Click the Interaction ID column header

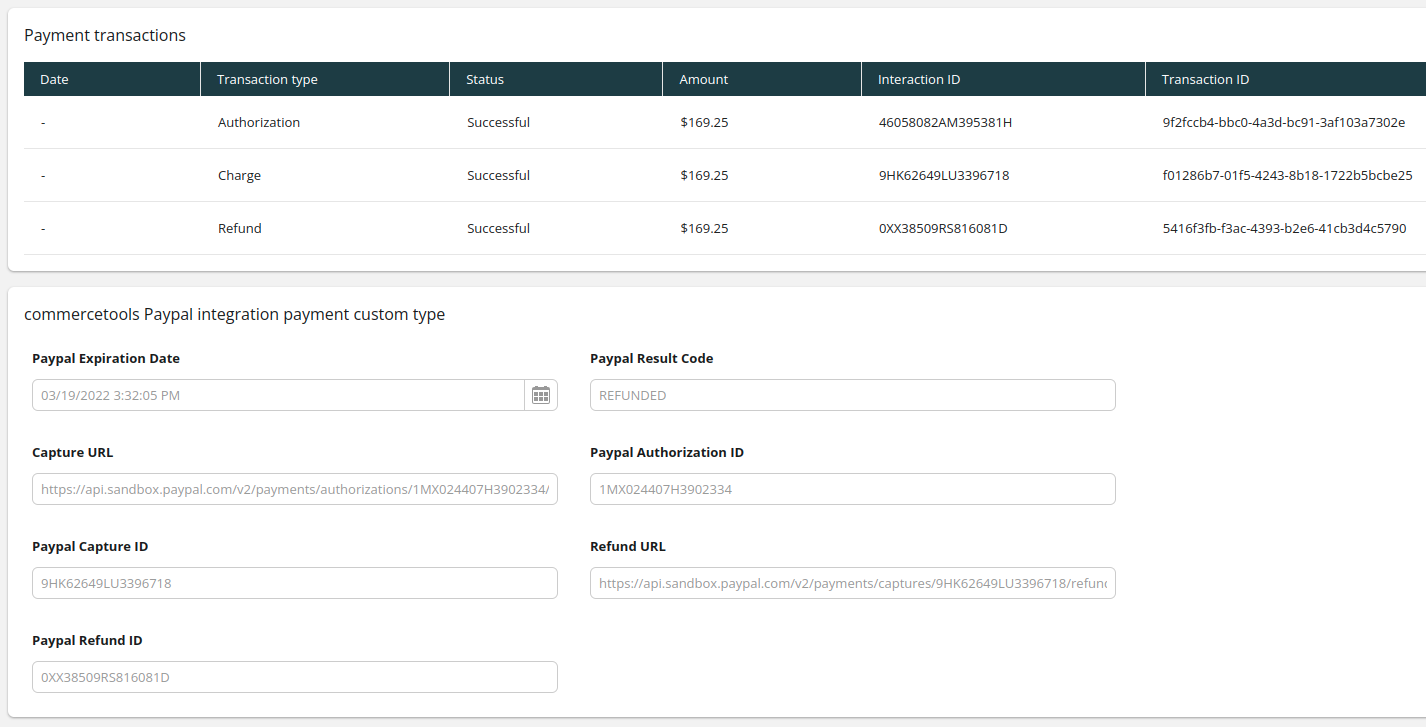click(918, 79)
